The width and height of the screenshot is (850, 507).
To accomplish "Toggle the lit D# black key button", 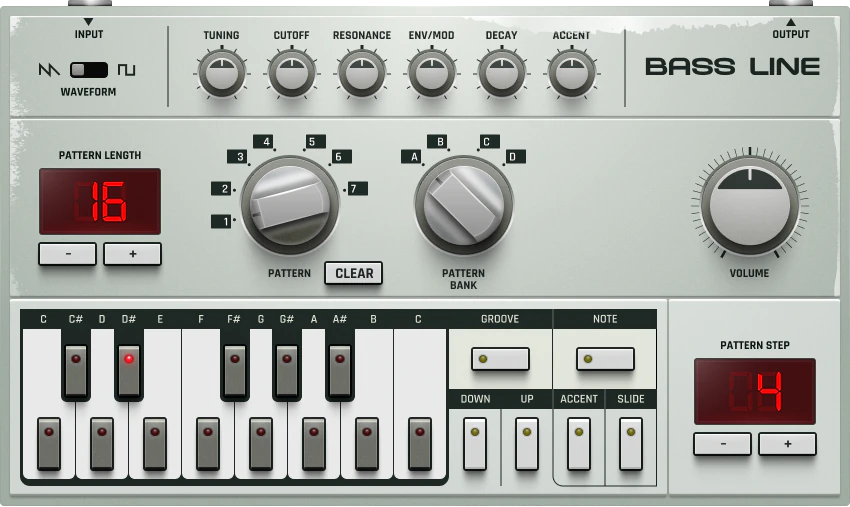I will point(129,371).
